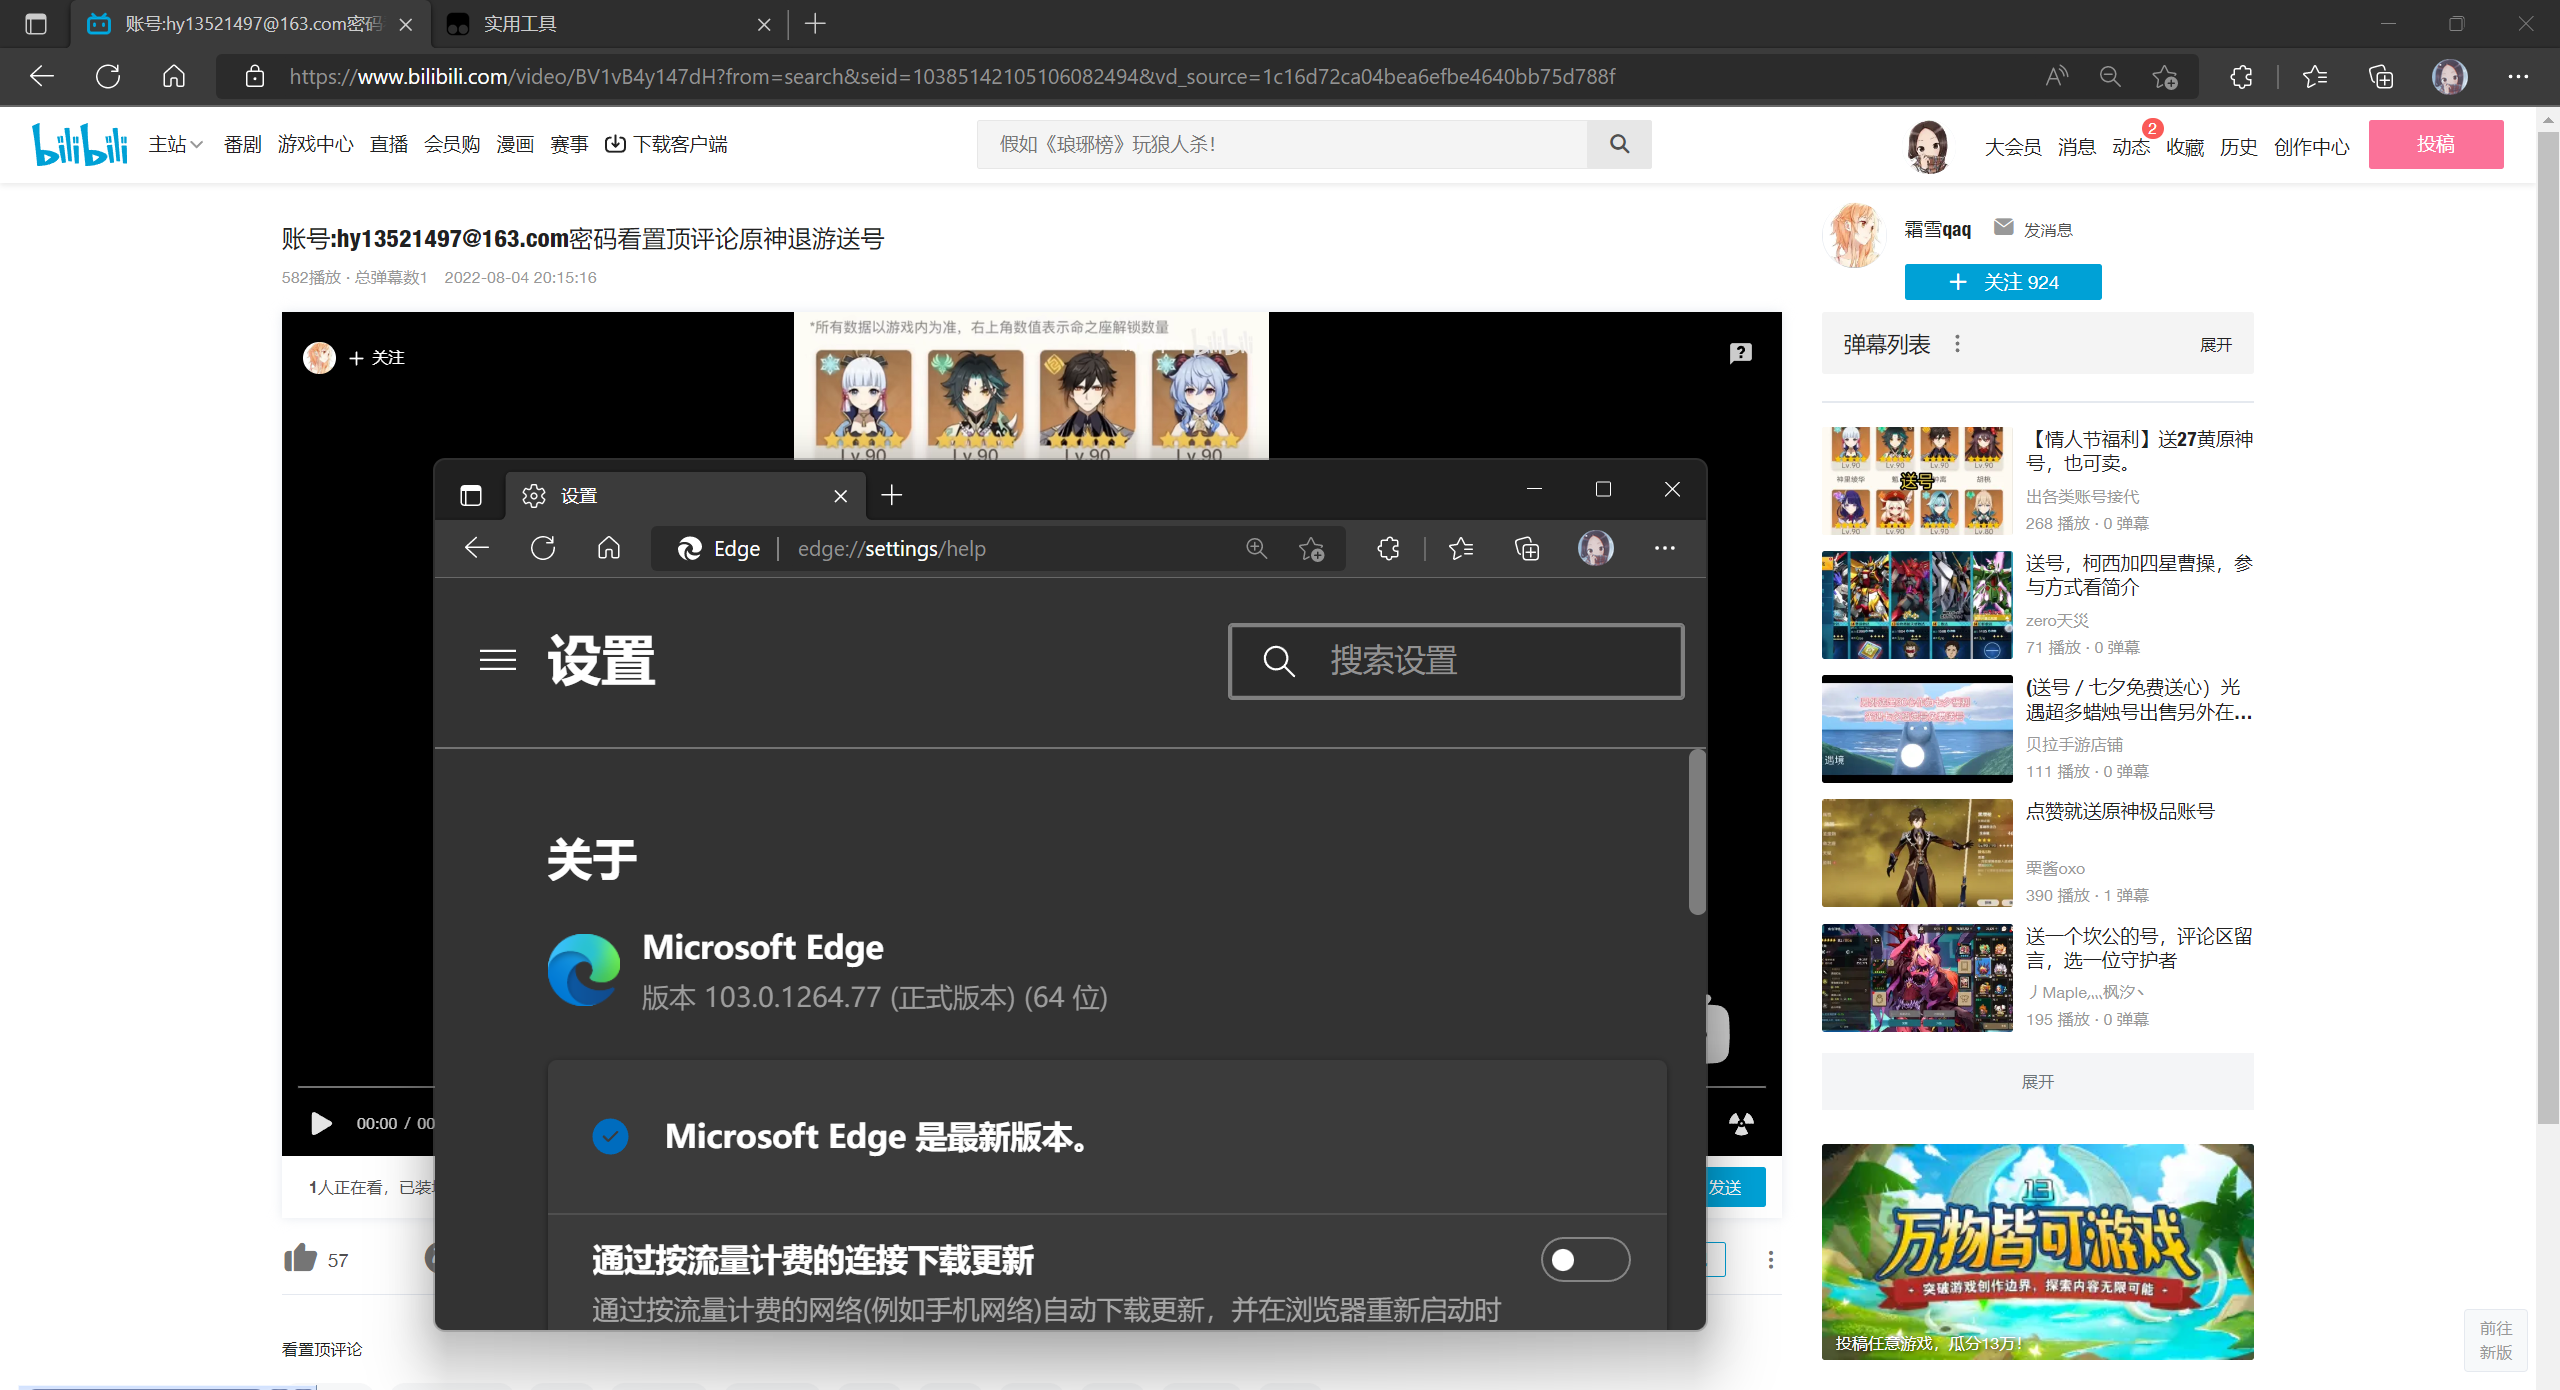The width and height of the screenshot is (2560, 1390).
Task: Click the 关注 924 follow button
Action: 2003,282
